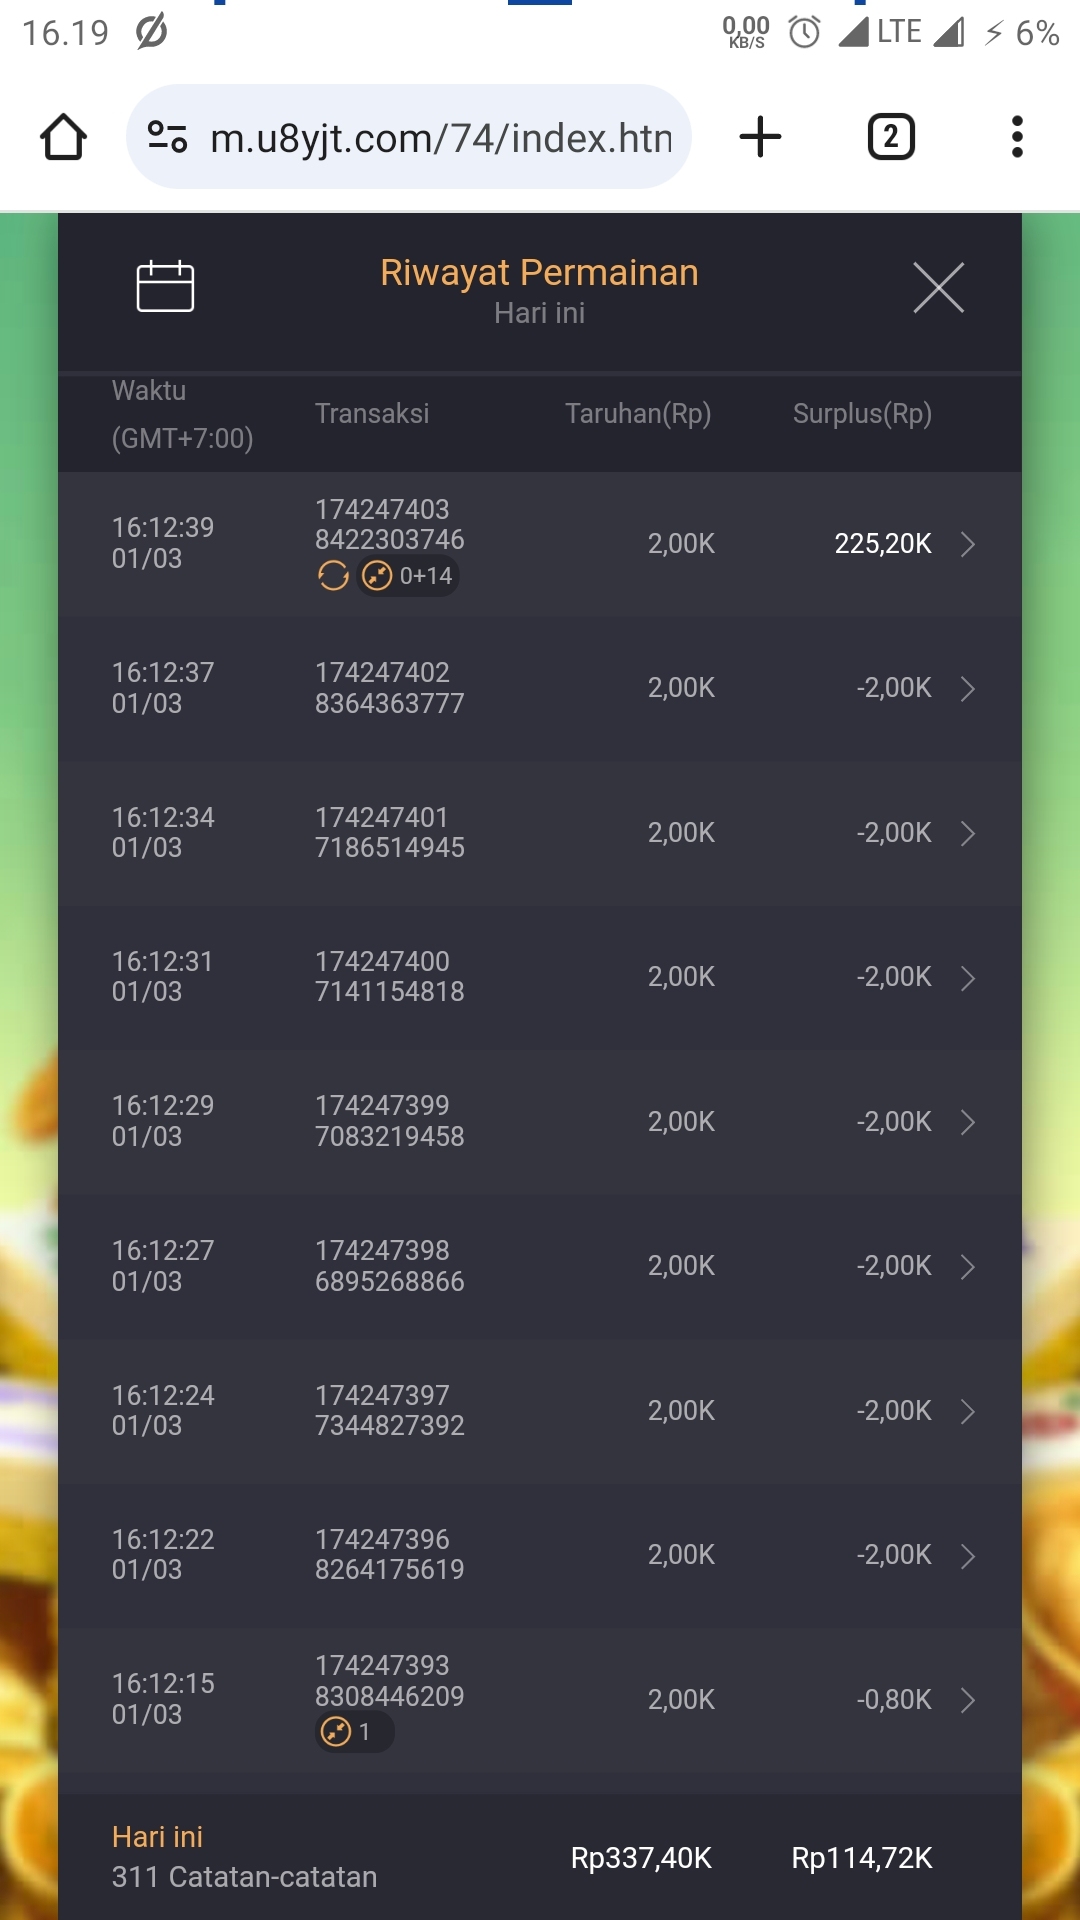Expand details for the 225,20K surplus row
The image size is (1080, 1920).
point(967,544)
